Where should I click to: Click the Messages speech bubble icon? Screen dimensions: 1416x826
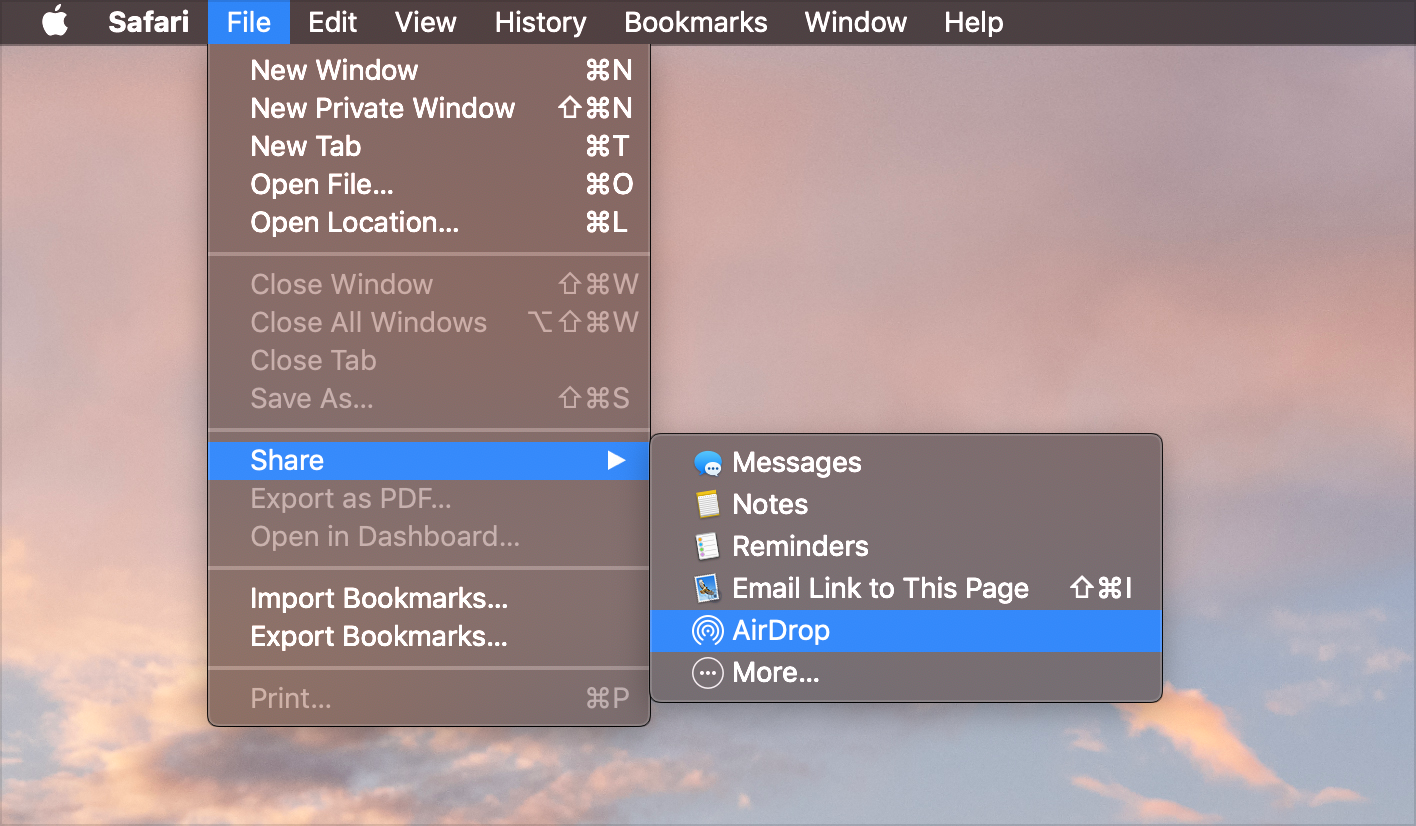[x=707, y=462]
